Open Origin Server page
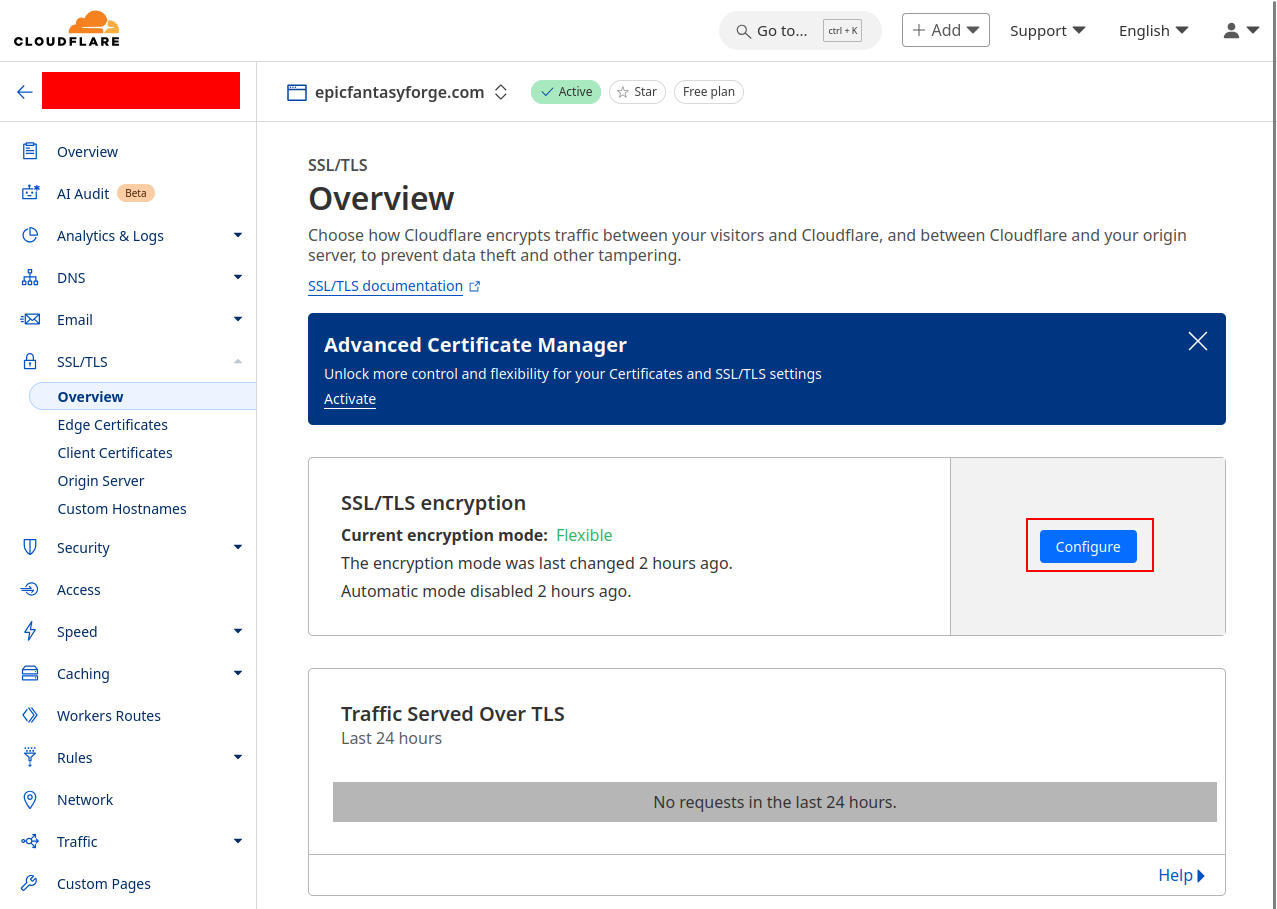Image resolution: width=1277 pixels, height=909 pixels. pos(101,480)
